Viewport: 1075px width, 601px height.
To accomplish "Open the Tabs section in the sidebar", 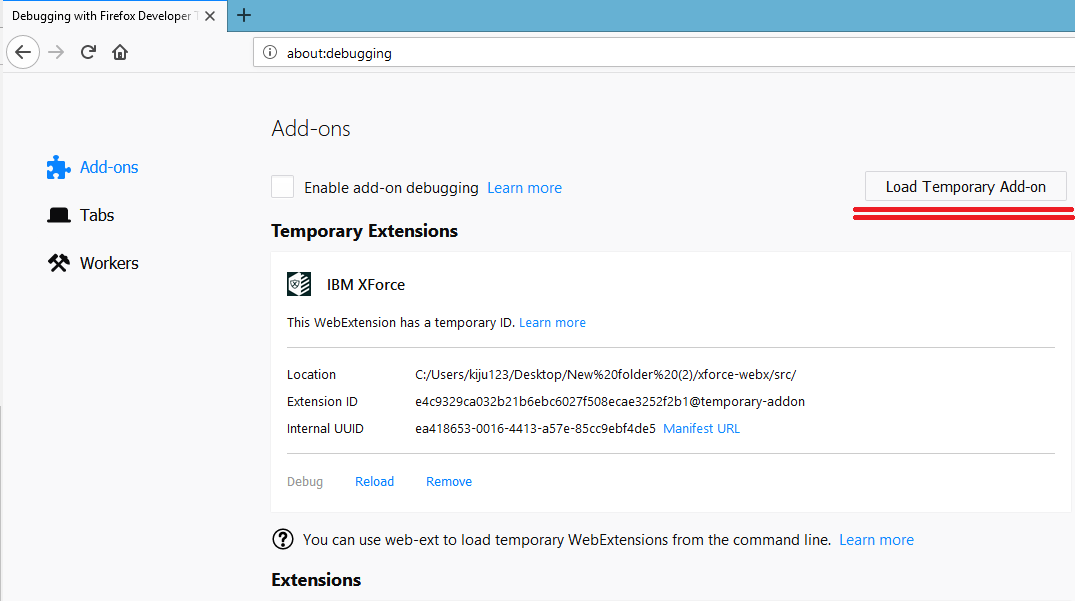I will pos(97,215).
